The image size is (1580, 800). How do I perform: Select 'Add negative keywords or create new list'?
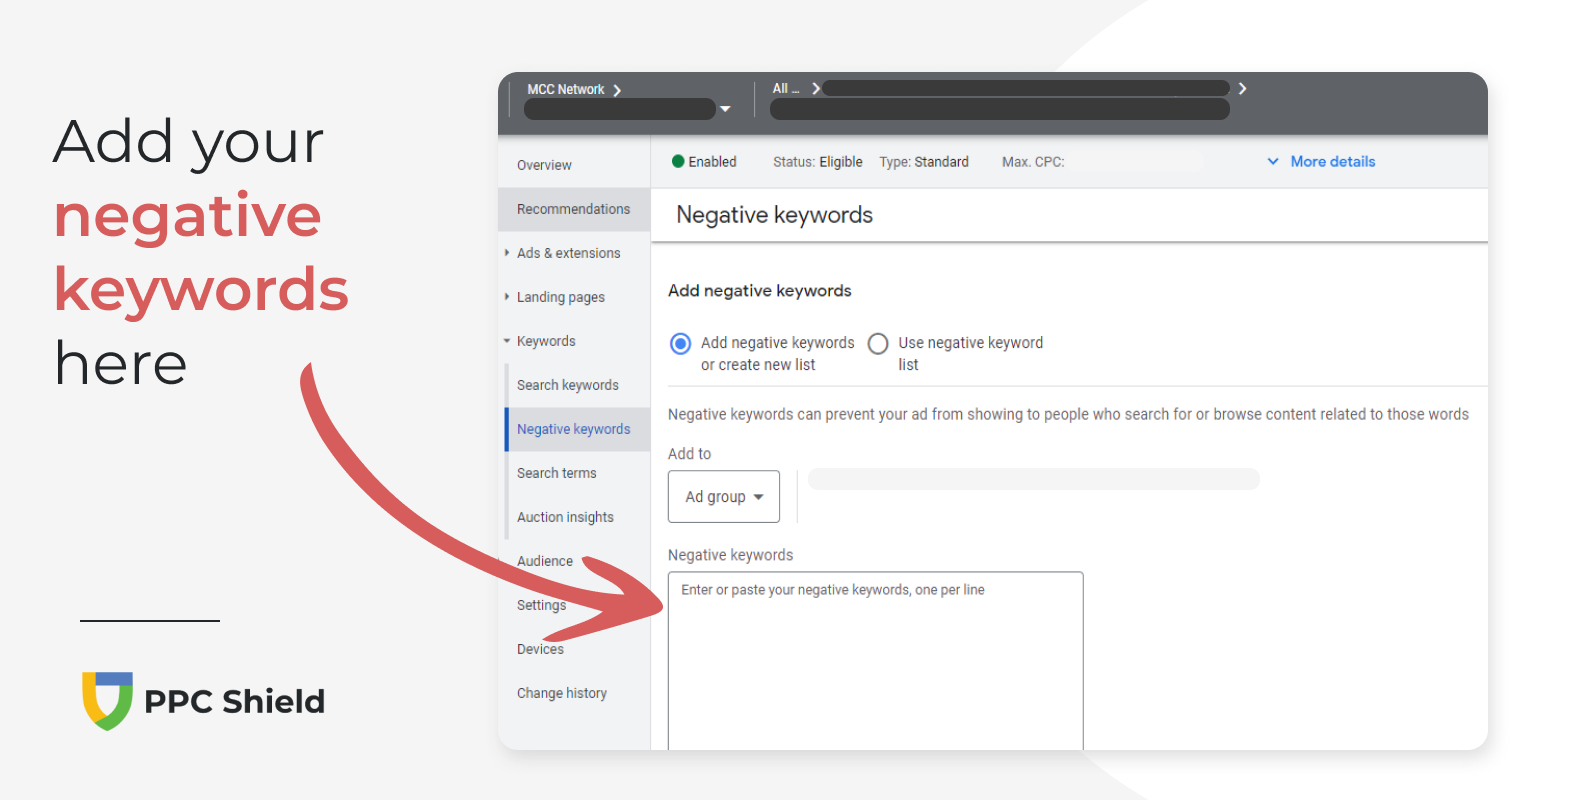tap(681, 344)
